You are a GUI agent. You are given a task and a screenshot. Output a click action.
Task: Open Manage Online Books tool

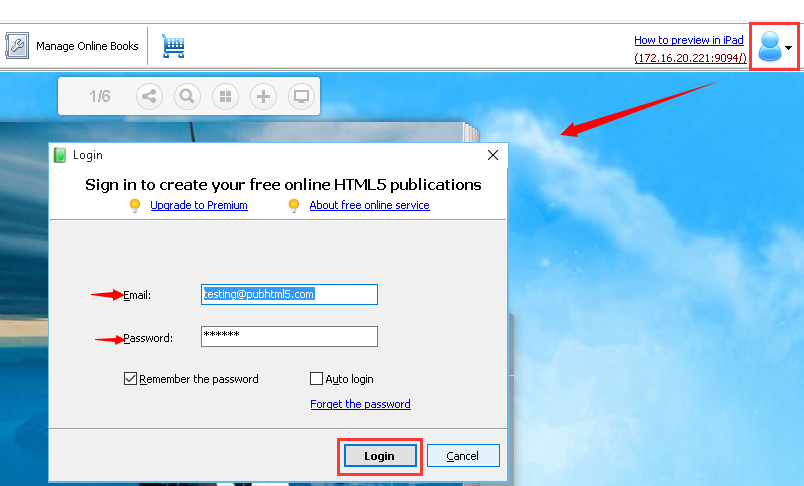click(72, 46)
